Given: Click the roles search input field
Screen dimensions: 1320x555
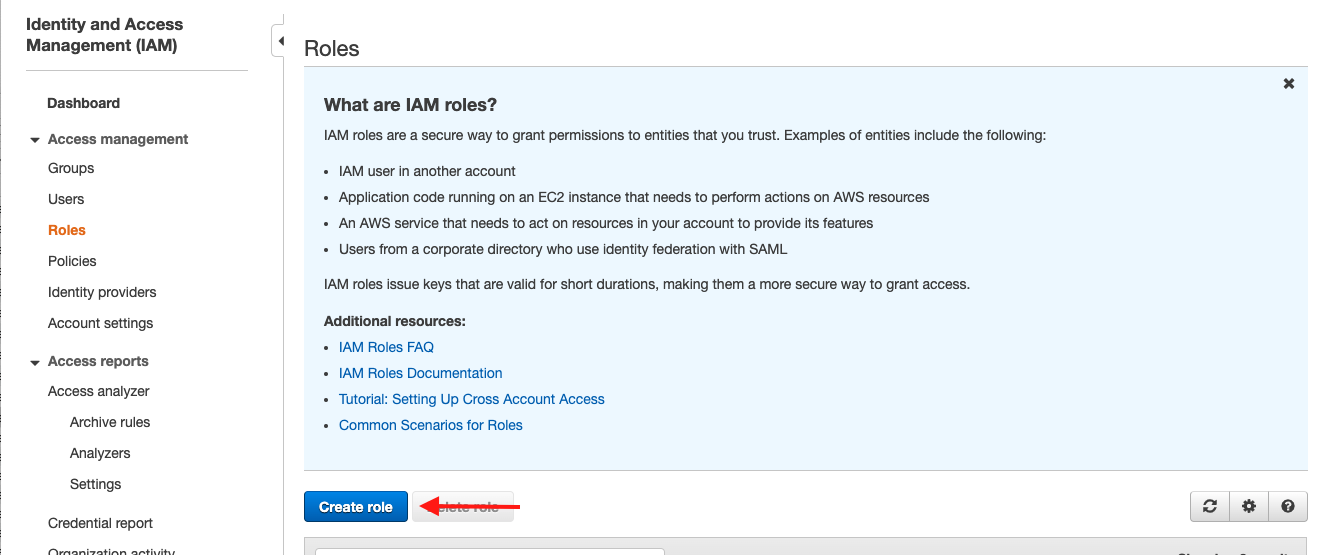Looking at the screenshot, I should pos(490,550).
